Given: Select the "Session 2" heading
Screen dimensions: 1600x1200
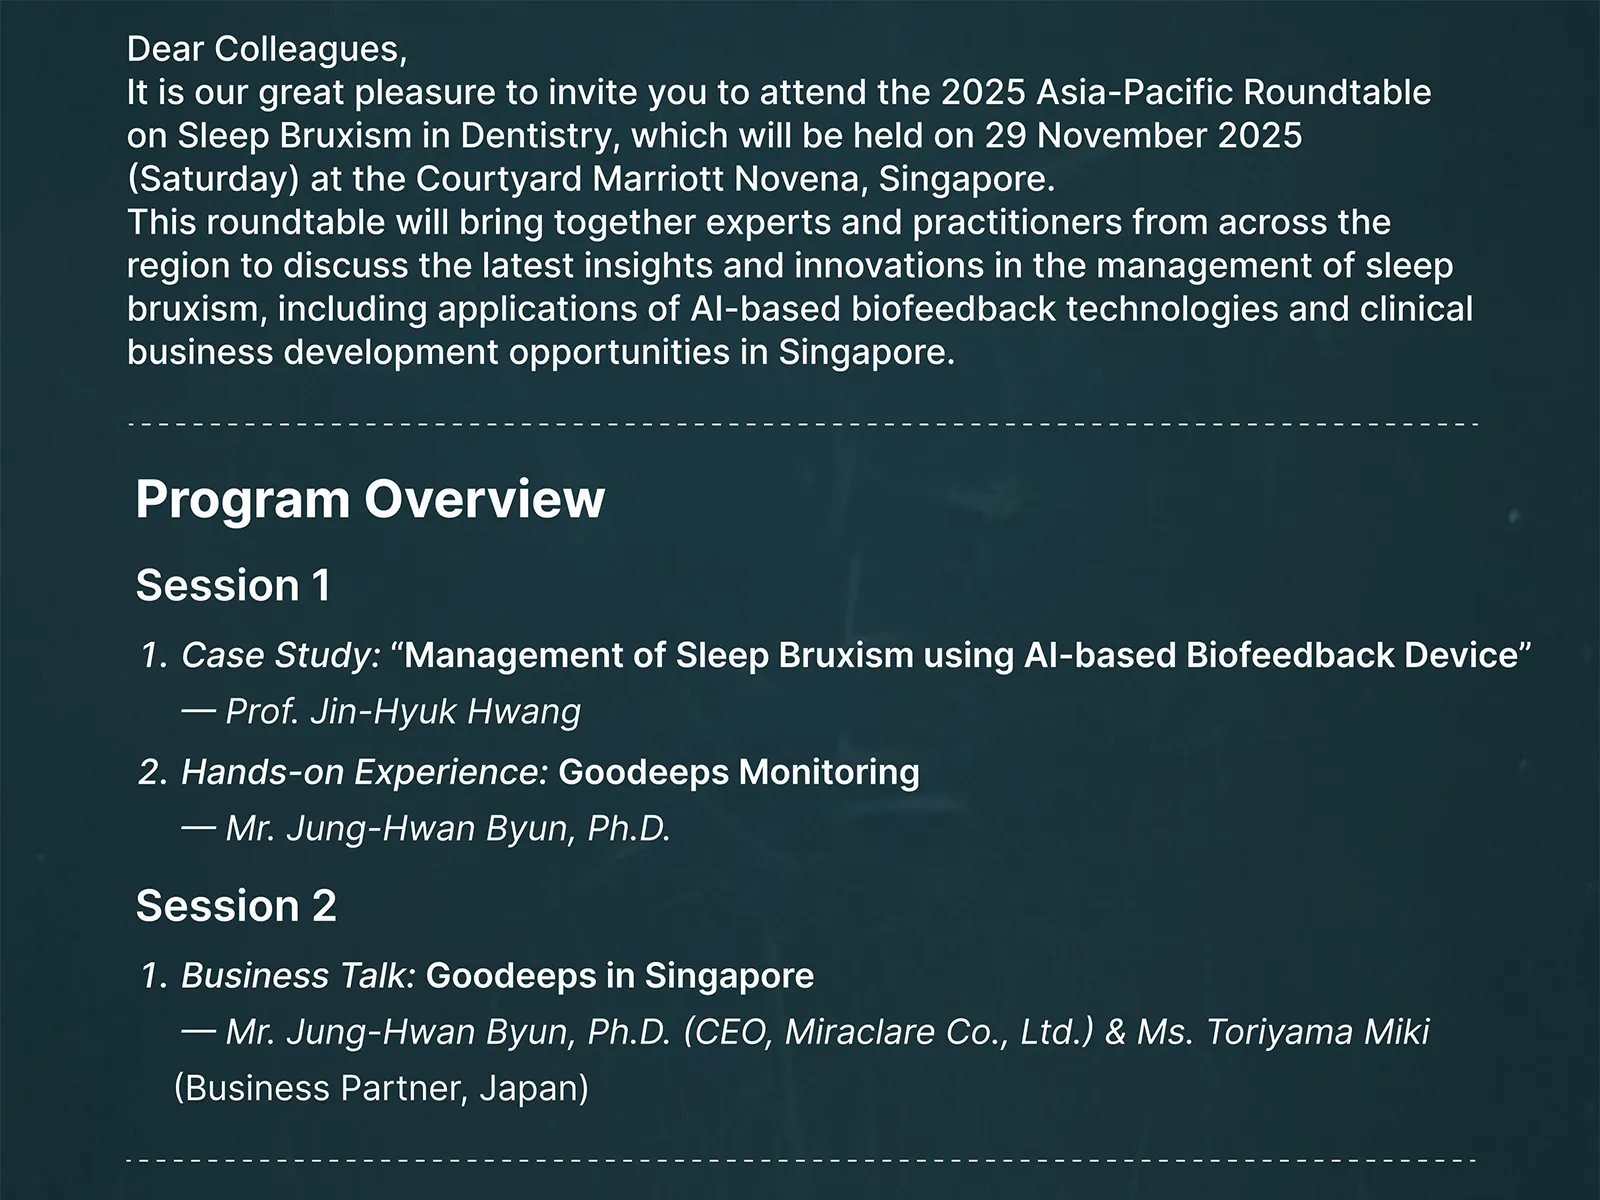Looking at the screenshot, I should pyautogui.click(x=236, y=906).
